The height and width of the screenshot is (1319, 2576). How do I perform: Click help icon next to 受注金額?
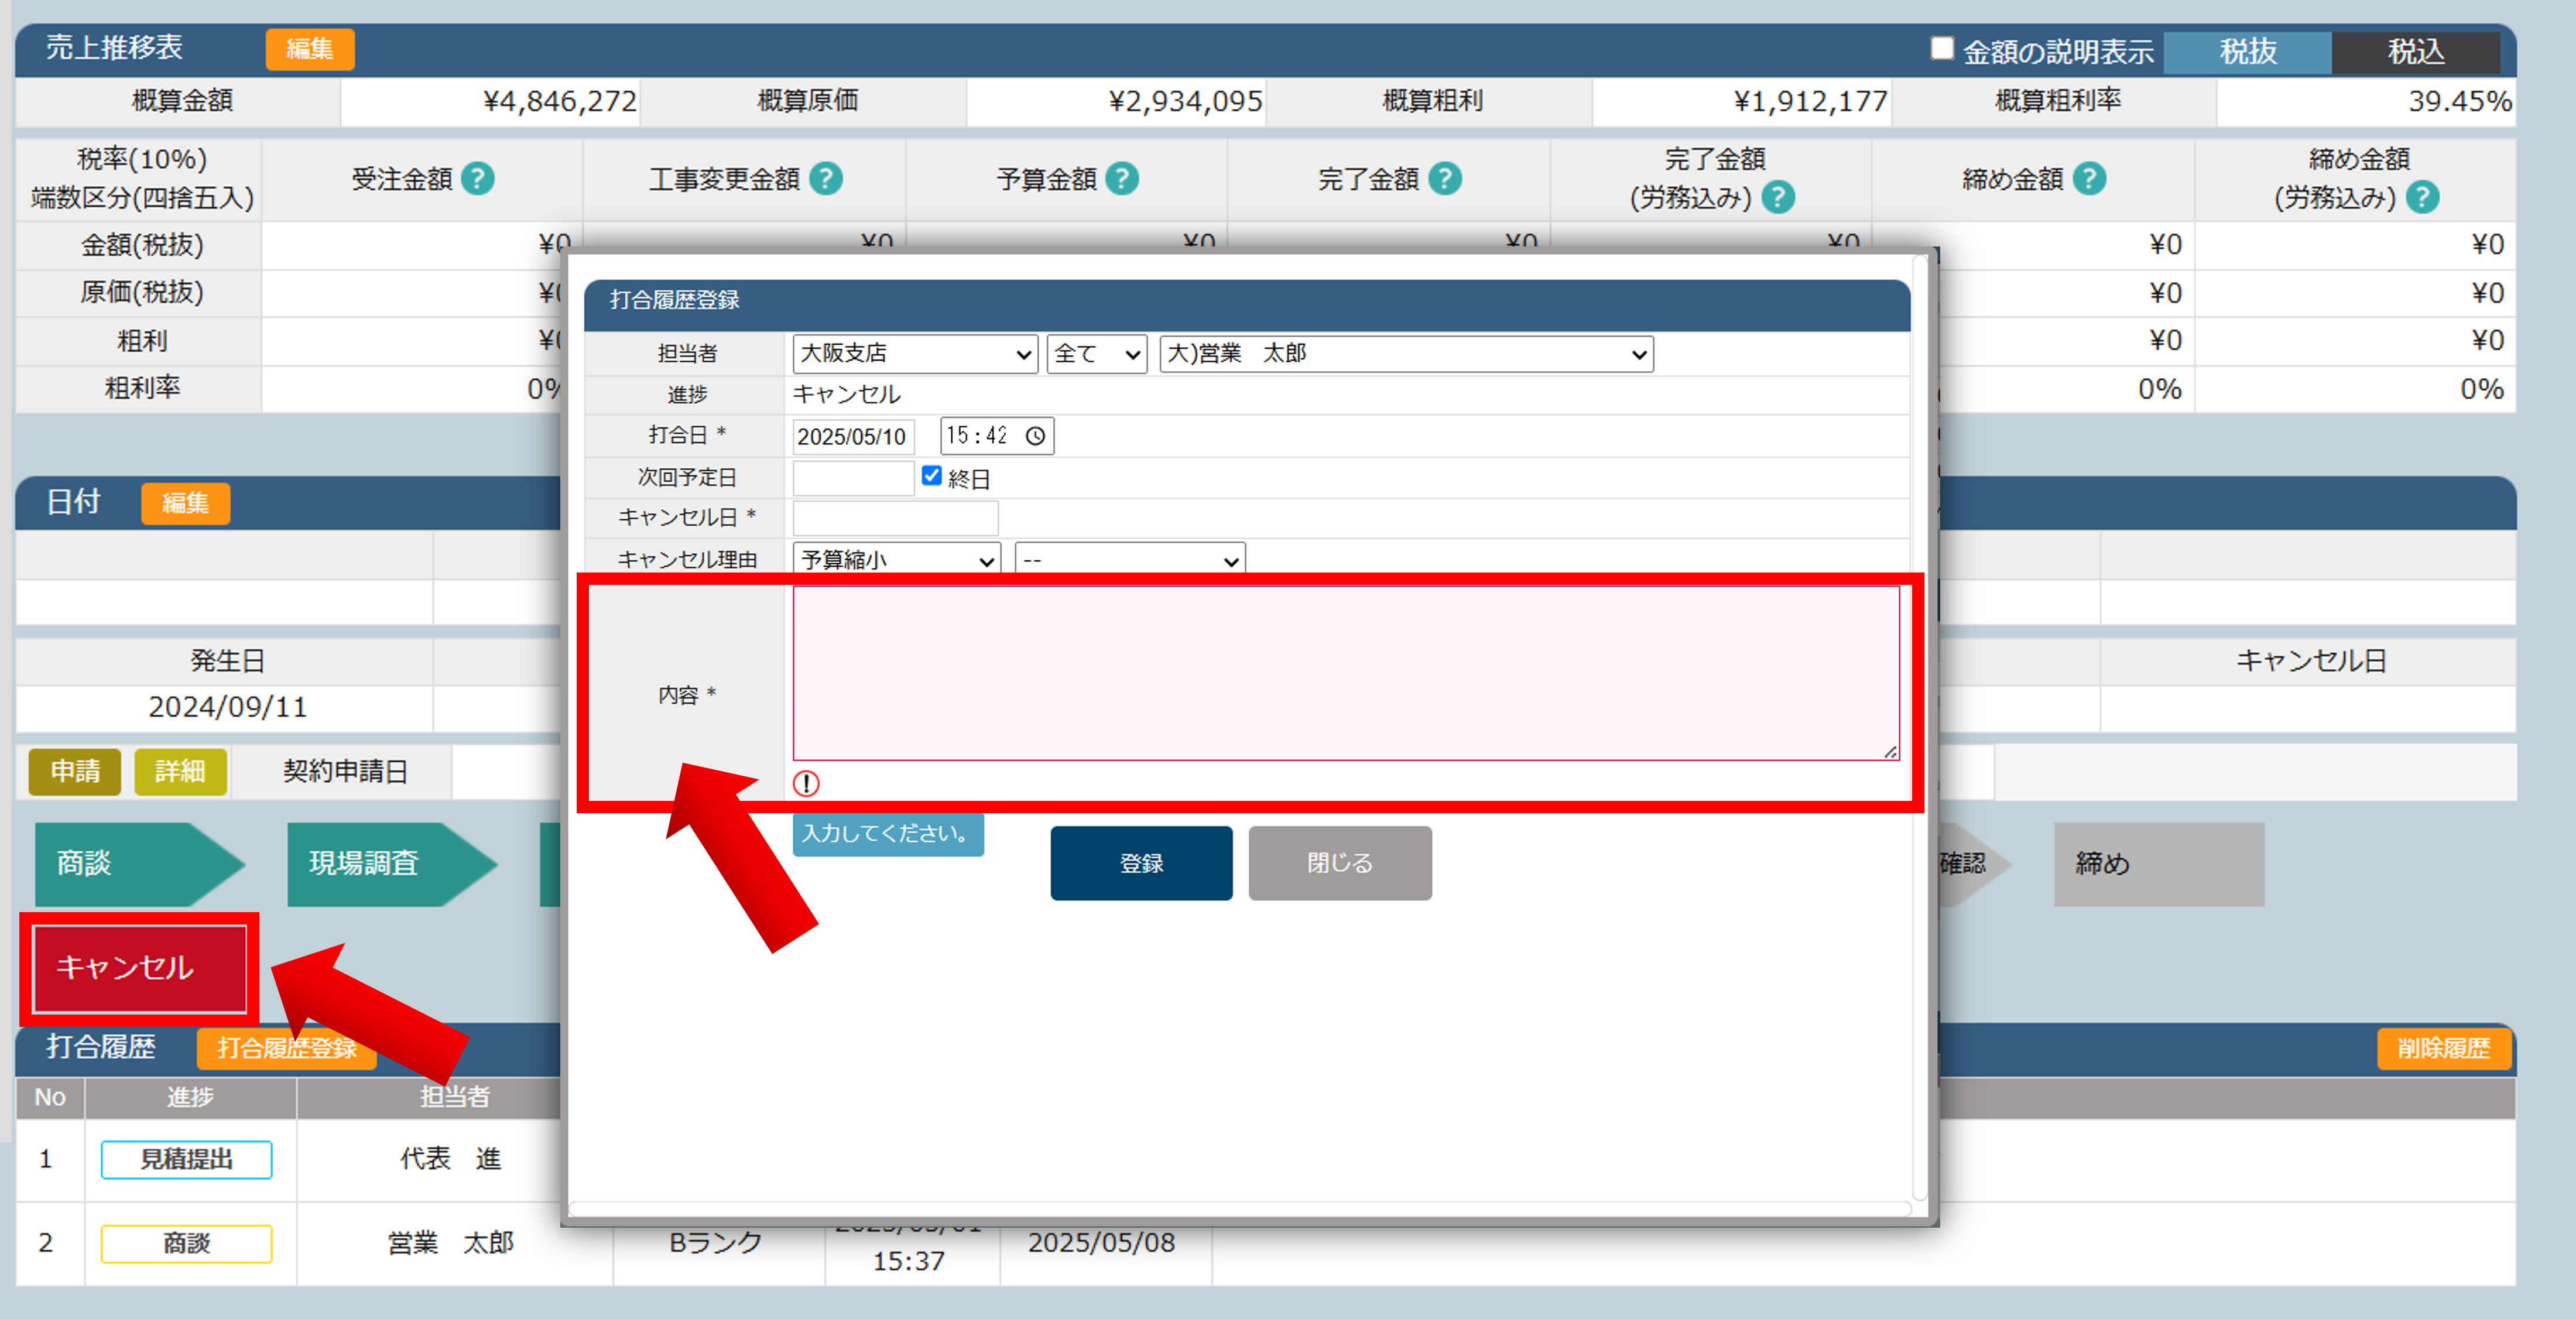click(478, 179)
